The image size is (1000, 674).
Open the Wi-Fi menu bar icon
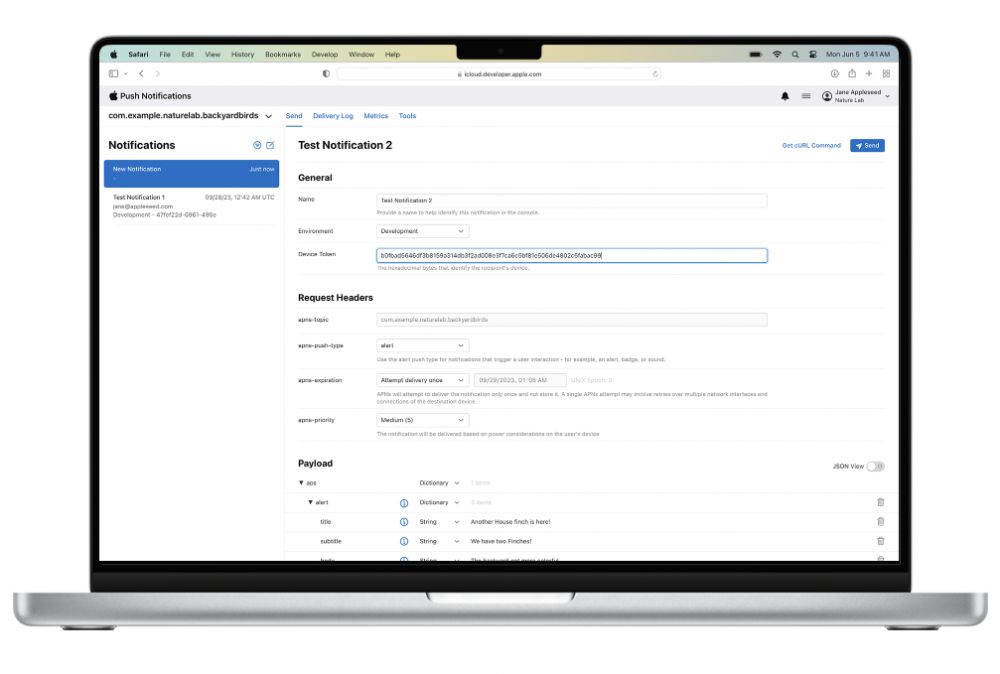pos(777,54)
